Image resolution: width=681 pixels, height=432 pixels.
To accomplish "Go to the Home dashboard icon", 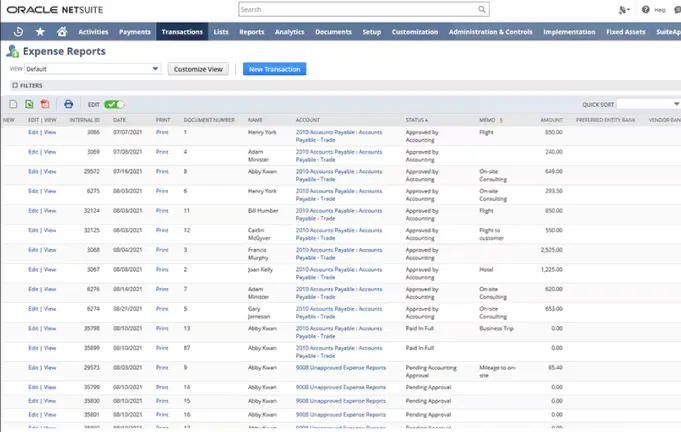I will [61, 32].
